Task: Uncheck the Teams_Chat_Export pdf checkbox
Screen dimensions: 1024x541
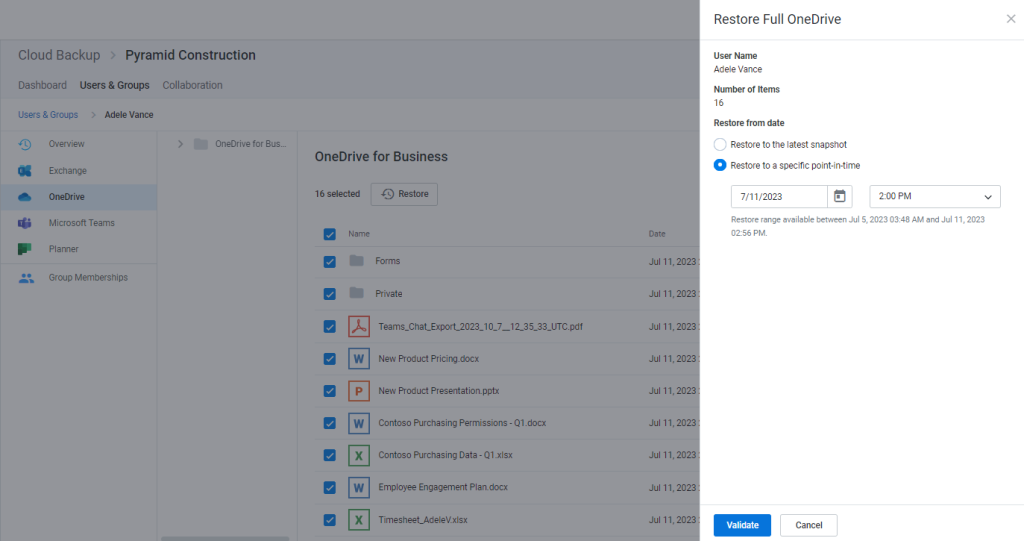Action: click(x=330, y=327)
